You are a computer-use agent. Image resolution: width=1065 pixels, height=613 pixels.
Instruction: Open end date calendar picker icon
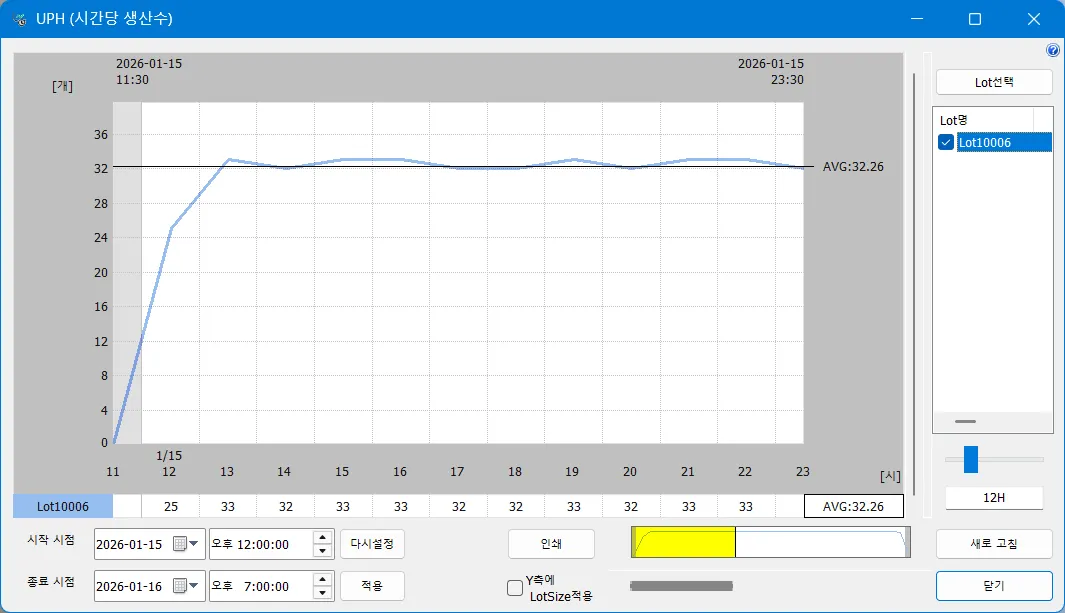180,585
